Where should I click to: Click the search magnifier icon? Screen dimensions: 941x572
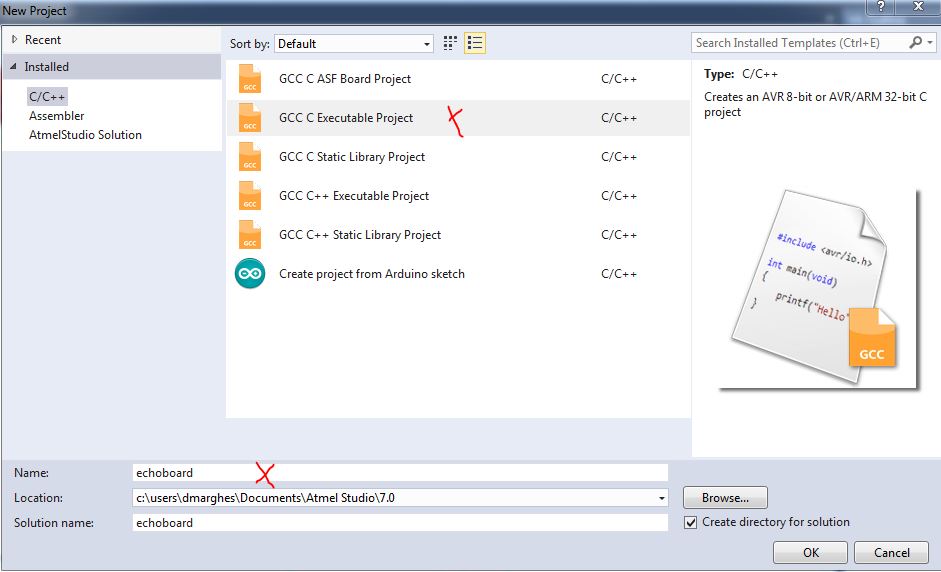[915, 43]
